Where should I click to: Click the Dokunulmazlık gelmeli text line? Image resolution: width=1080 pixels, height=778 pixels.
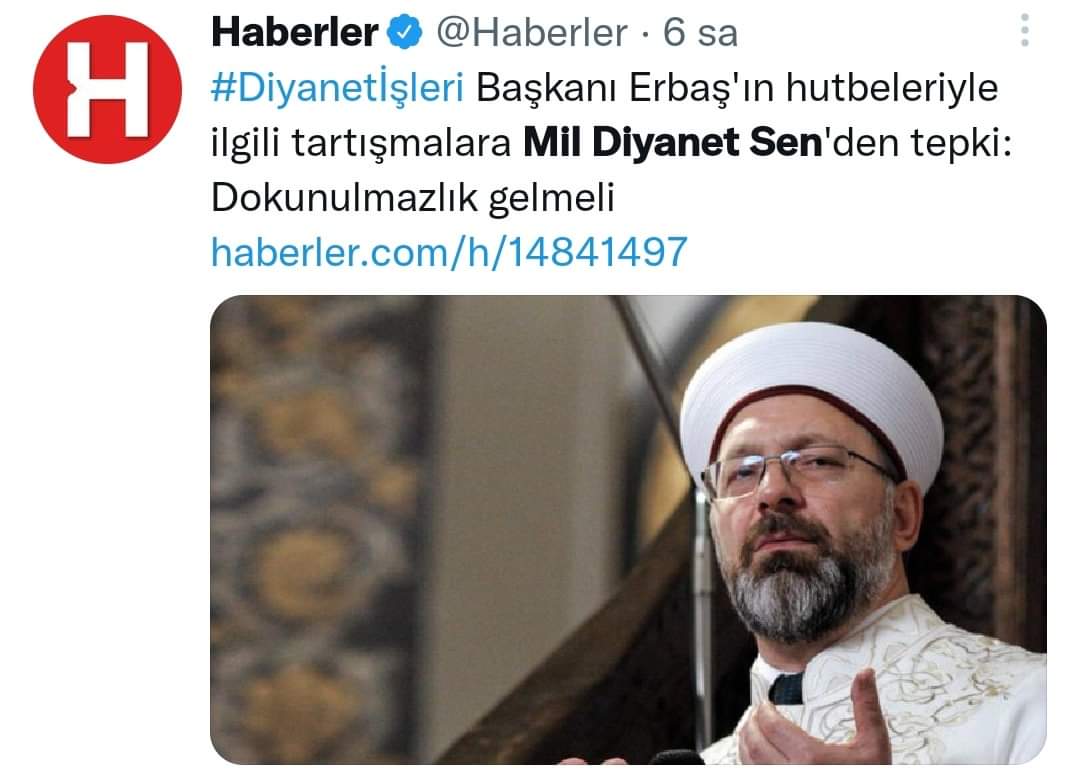[413, 198]
